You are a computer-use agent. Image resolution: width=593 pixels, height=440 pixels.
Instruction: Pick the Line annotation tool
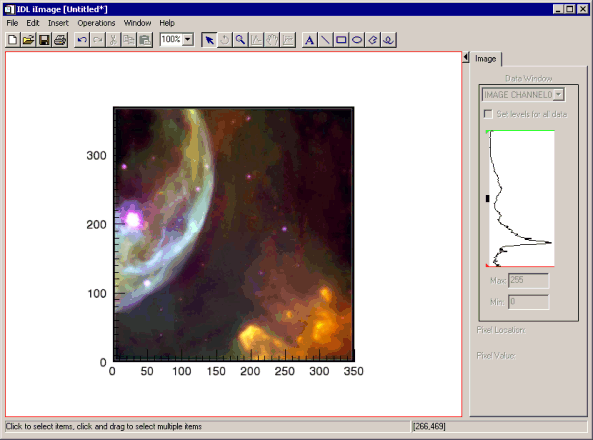(325, 40)
